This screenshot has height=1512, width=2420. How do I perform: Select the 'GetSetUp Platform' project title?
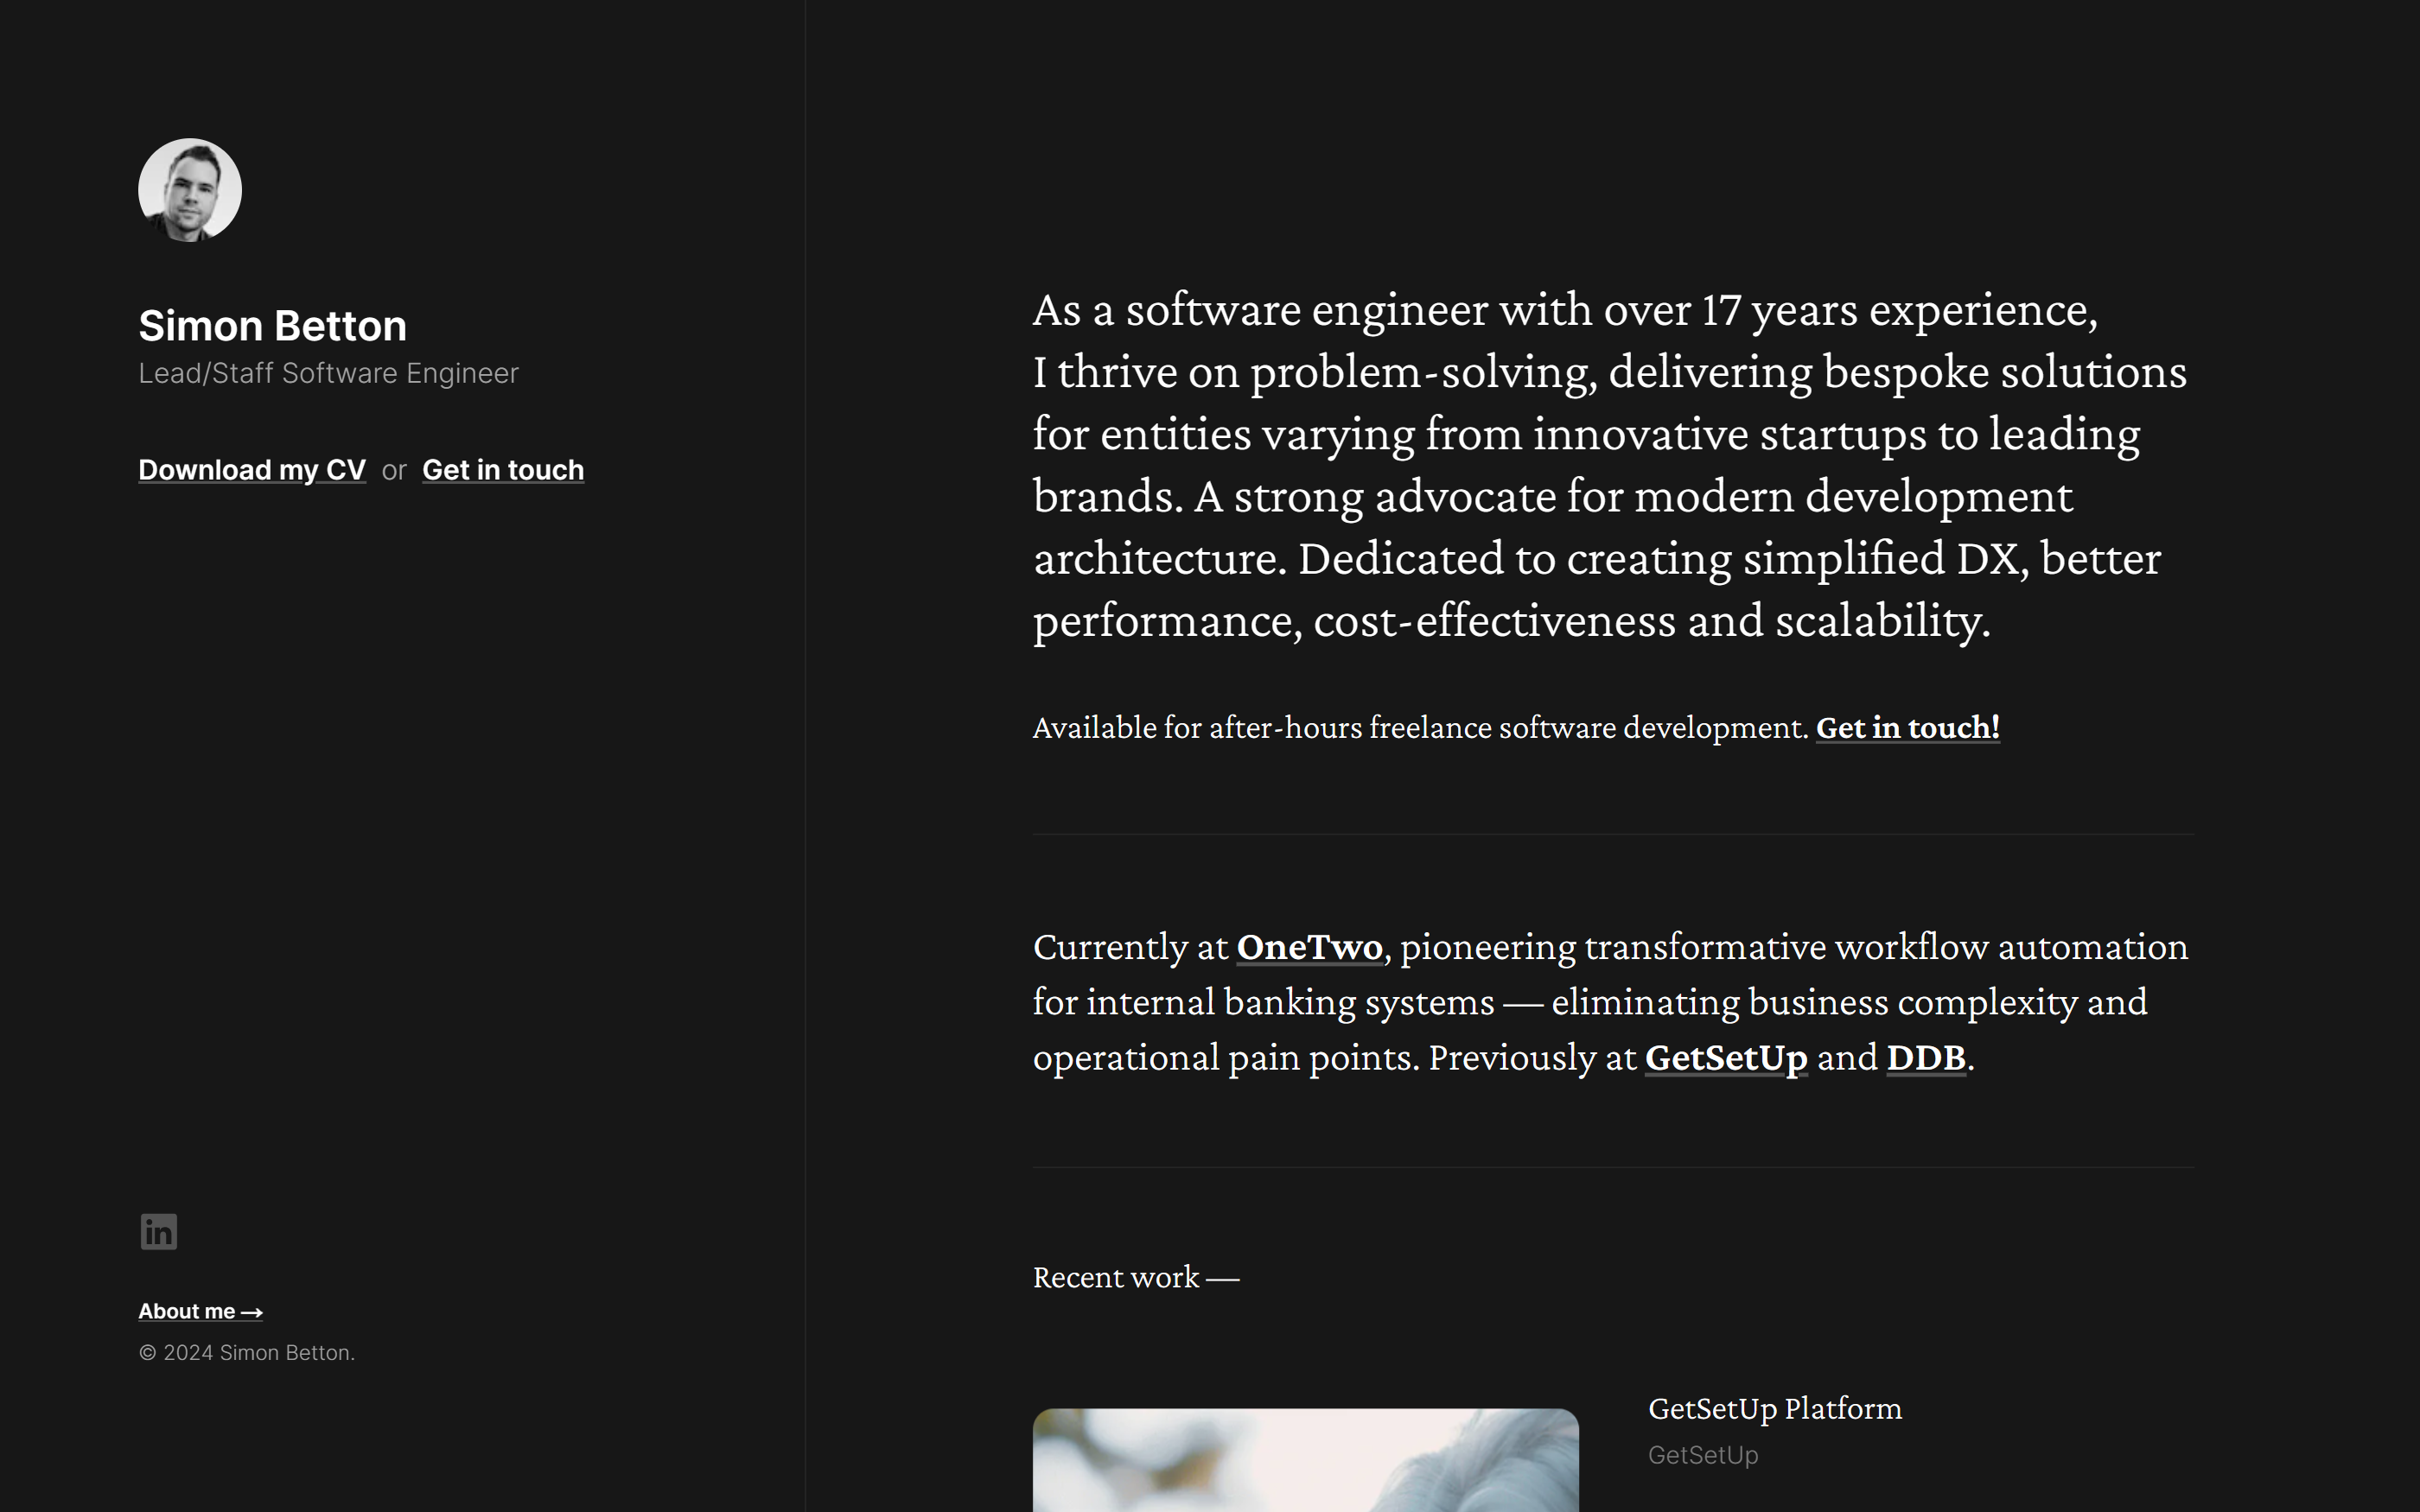coord(1775,1409)
